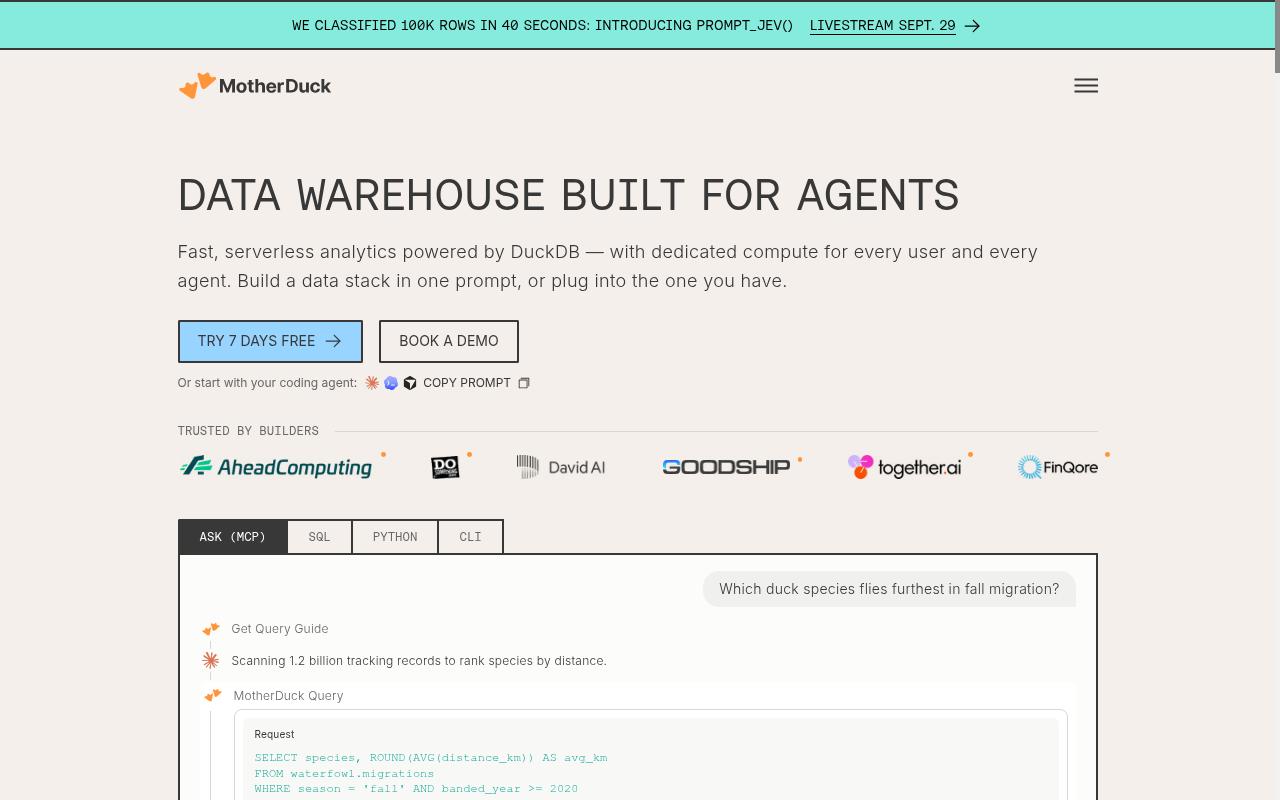Click the TRY 7 DAYS FREE button
Image resolution: width=1280 pixels, height=800 pixels.
click(270, 341)
